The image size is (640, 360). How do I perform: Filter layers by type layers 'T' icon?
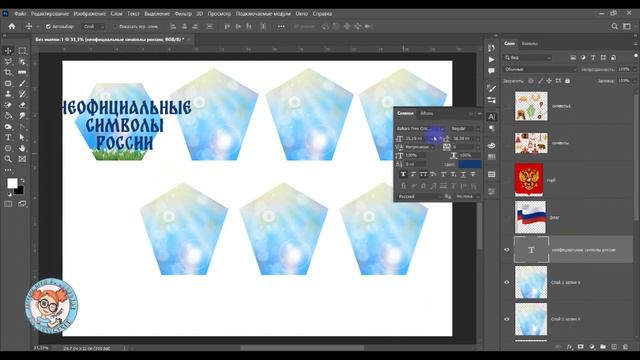(593, 58)
